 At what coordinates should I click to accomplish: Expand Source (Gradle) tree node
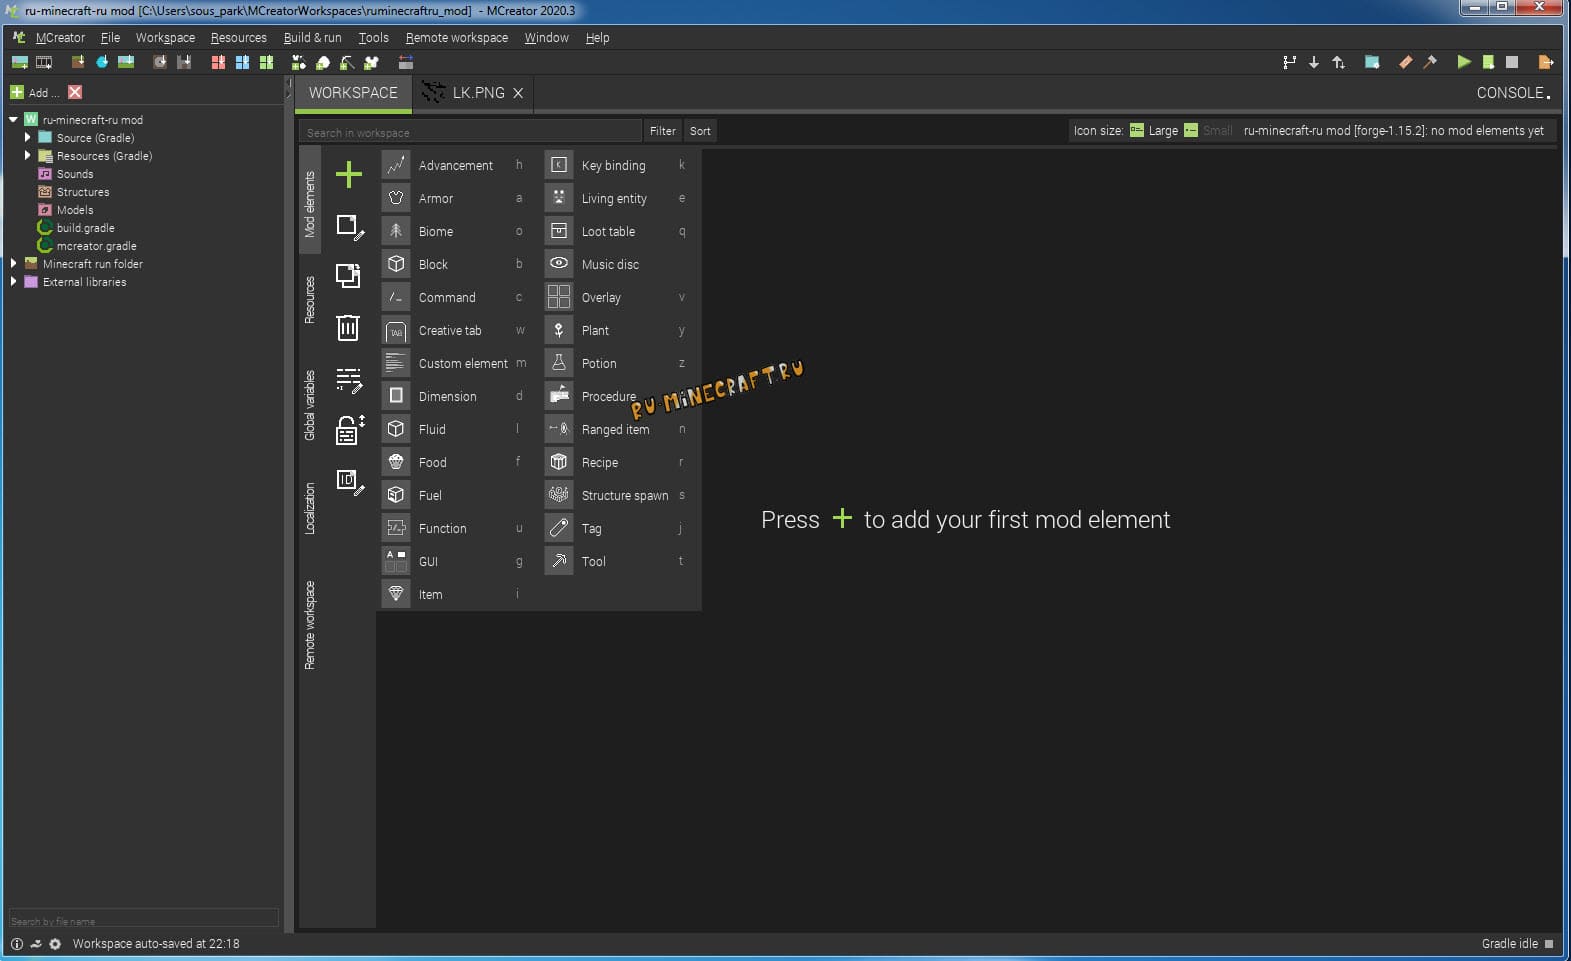[27, 137]
